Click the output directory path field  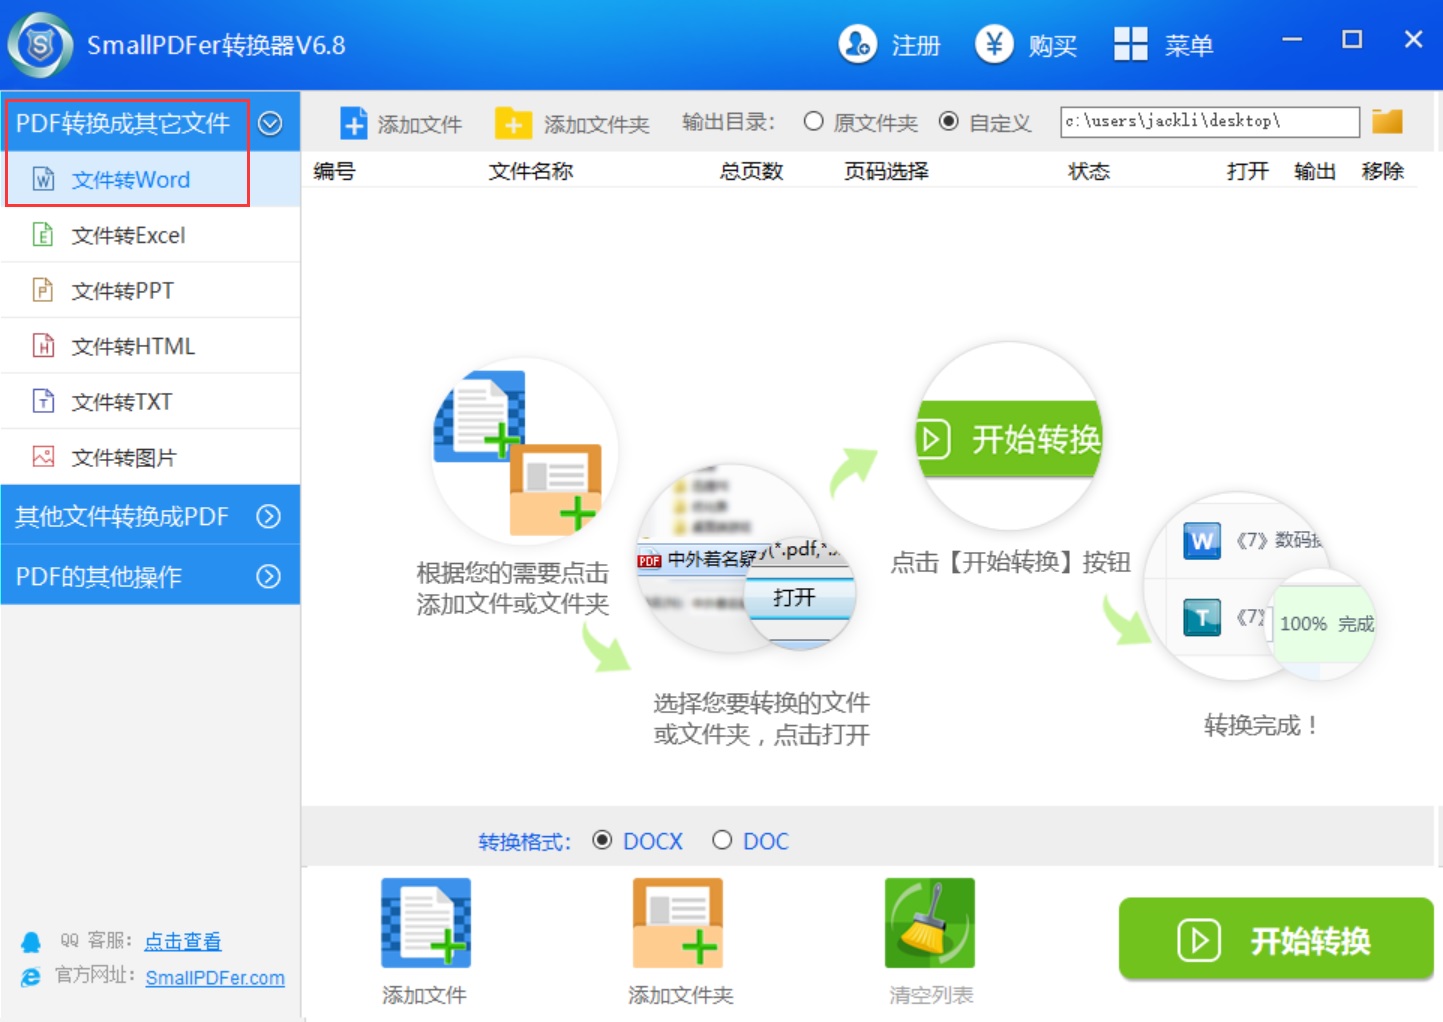pos(1210,121)
